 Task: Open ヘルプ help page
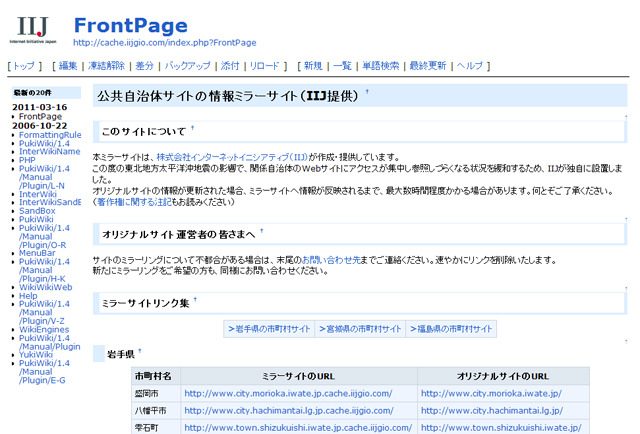[469, 66]
